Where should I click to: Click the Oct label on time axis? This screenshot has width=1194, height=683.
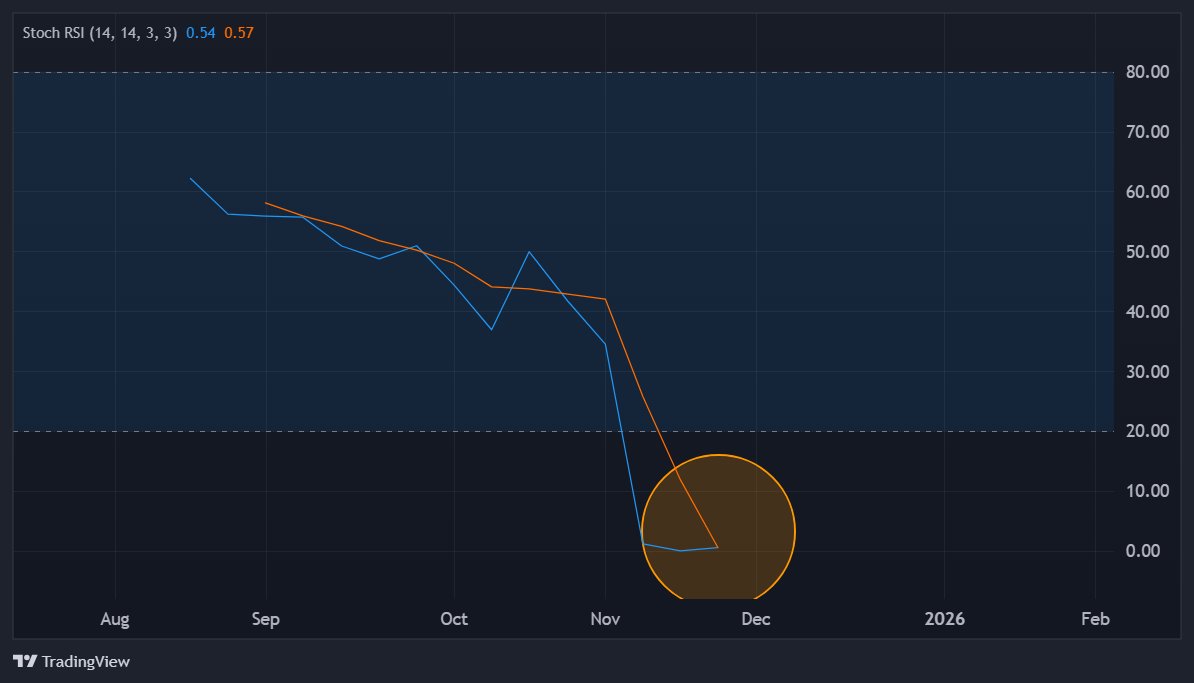(454, 619)
